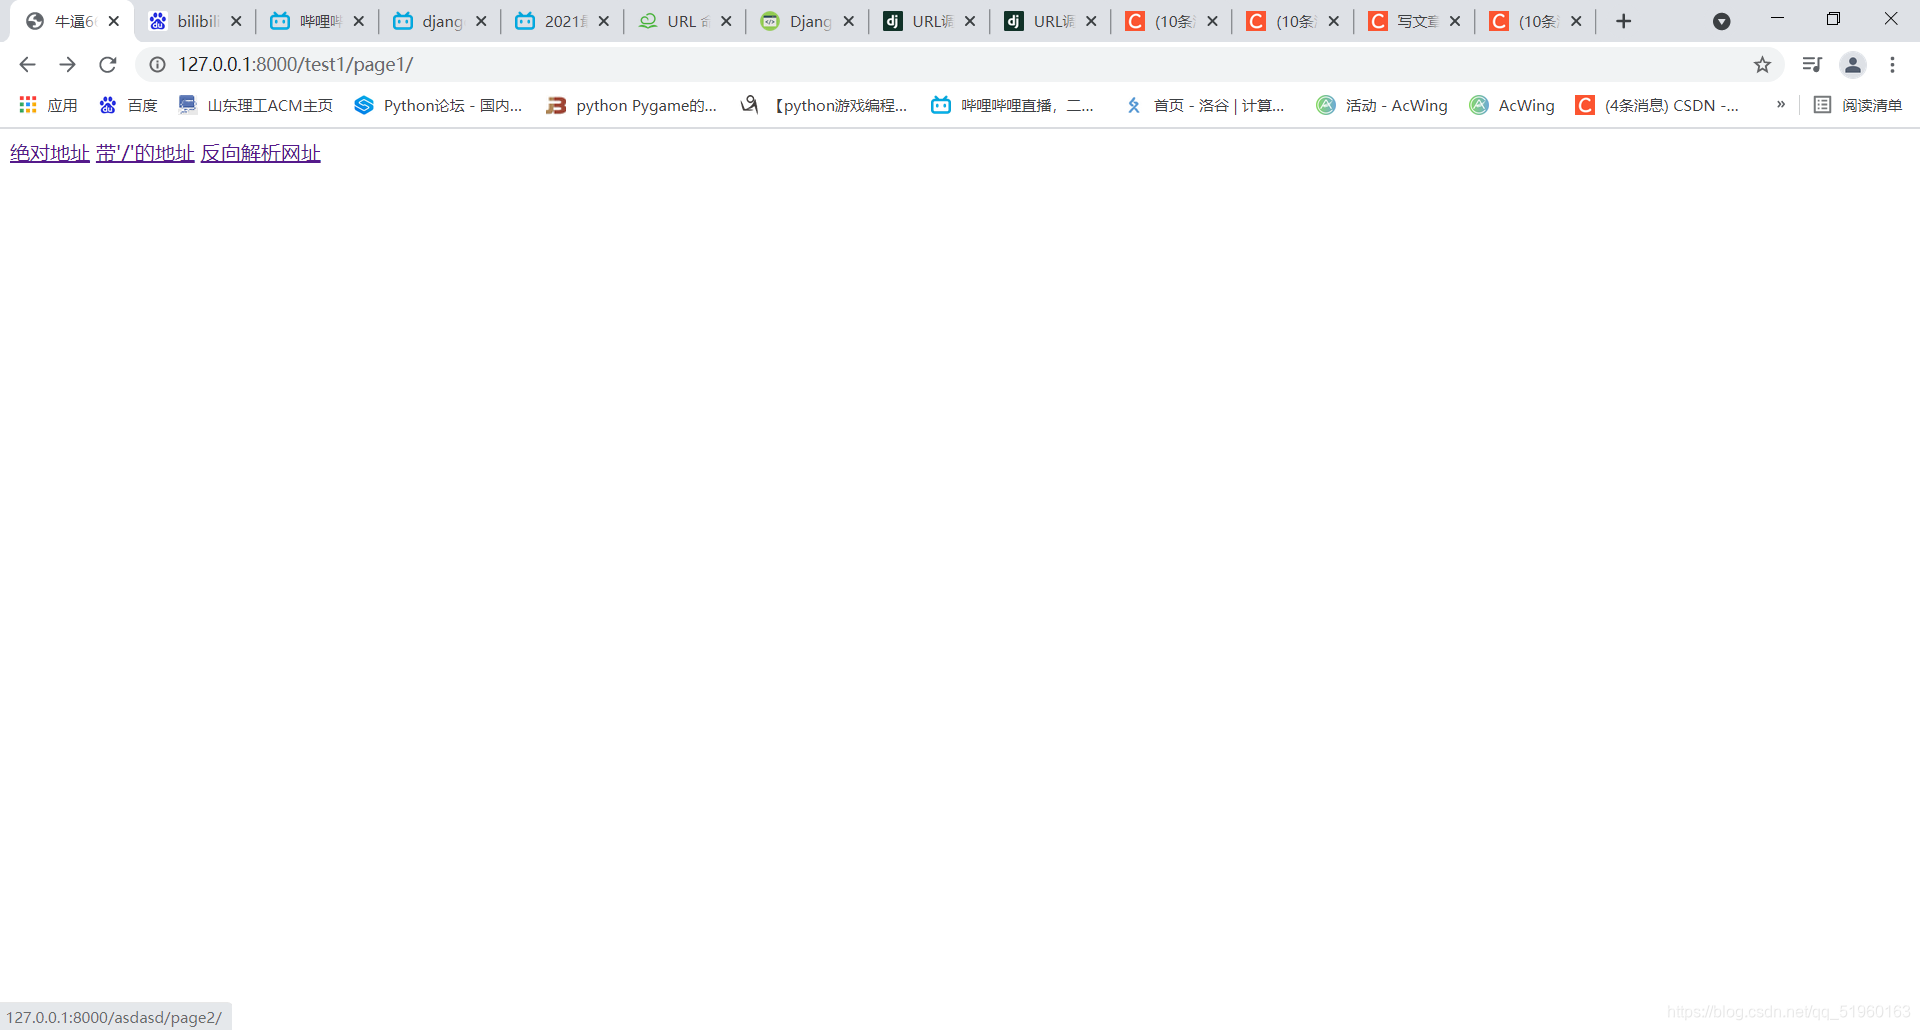Open the Python论坛 bookmark
Image resolution: width=1920 pixels, height=1030 pixels.
438,105
